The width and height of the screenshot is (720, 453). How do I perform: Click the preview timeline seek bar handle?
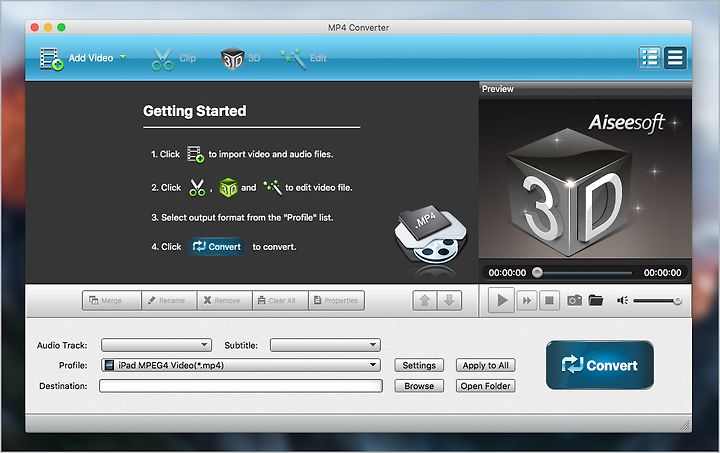tap(537, 273)
